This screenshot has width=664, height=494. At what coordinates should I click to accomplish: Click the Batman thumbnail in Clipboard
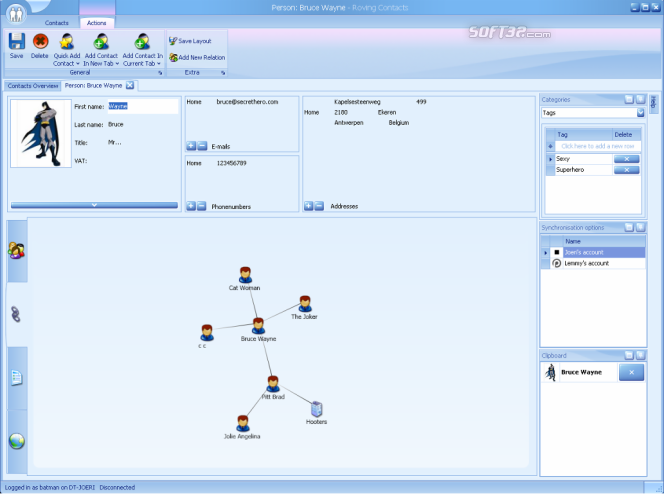click(551, 373)
